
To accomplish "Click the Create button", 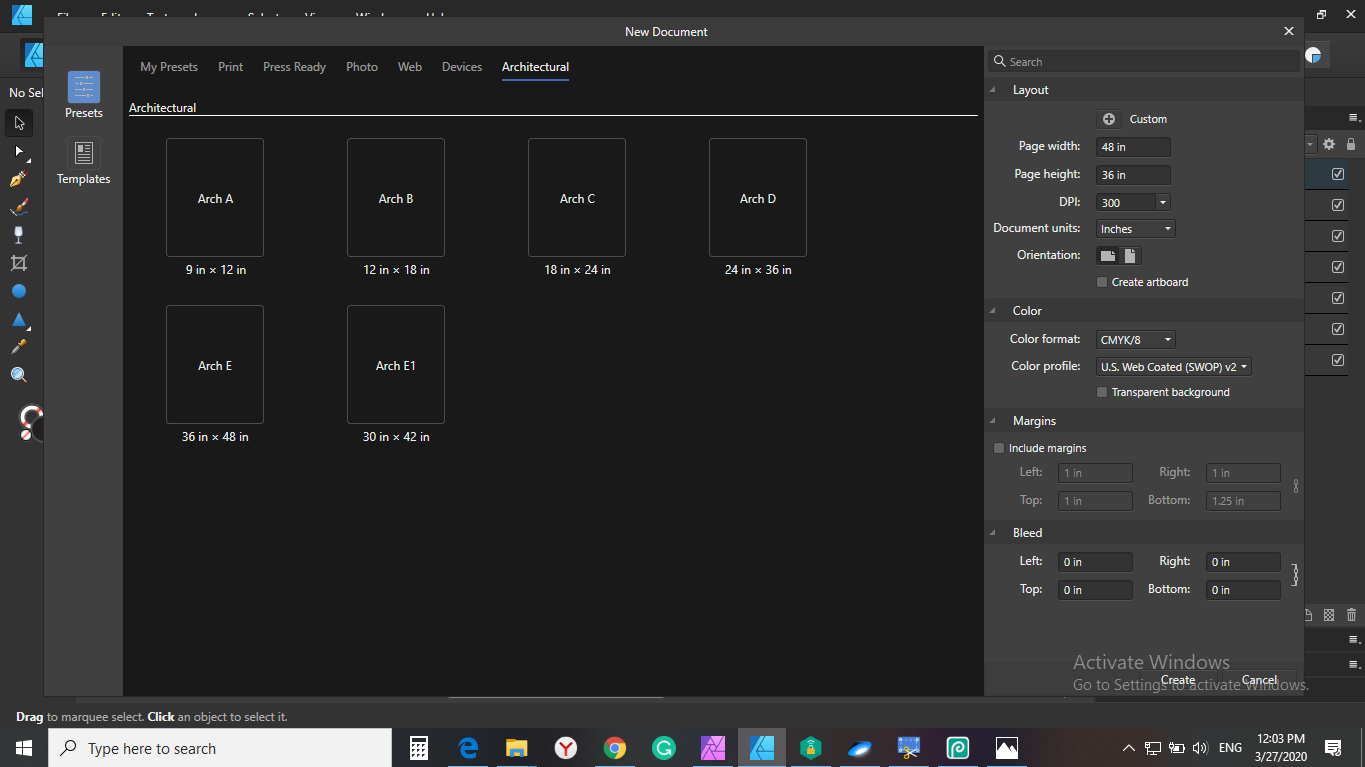I will [1178, 680].
